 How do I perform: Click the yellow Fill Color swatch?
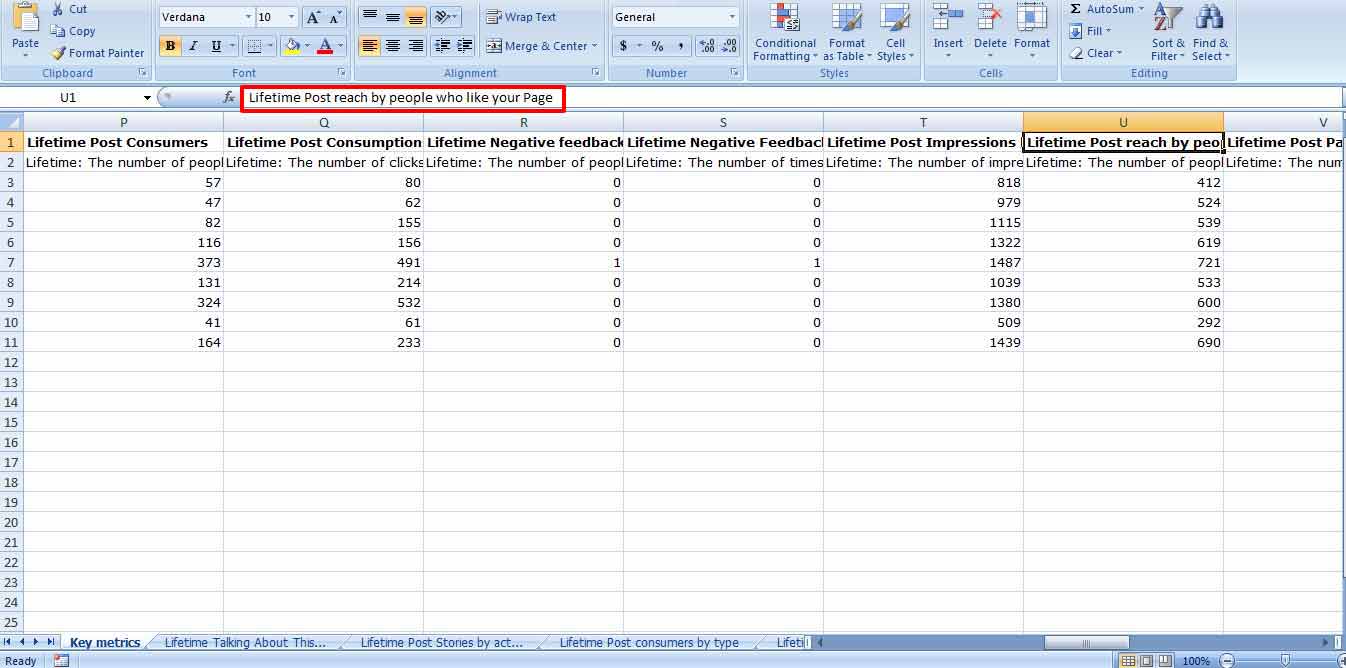[x=292, y=46]
